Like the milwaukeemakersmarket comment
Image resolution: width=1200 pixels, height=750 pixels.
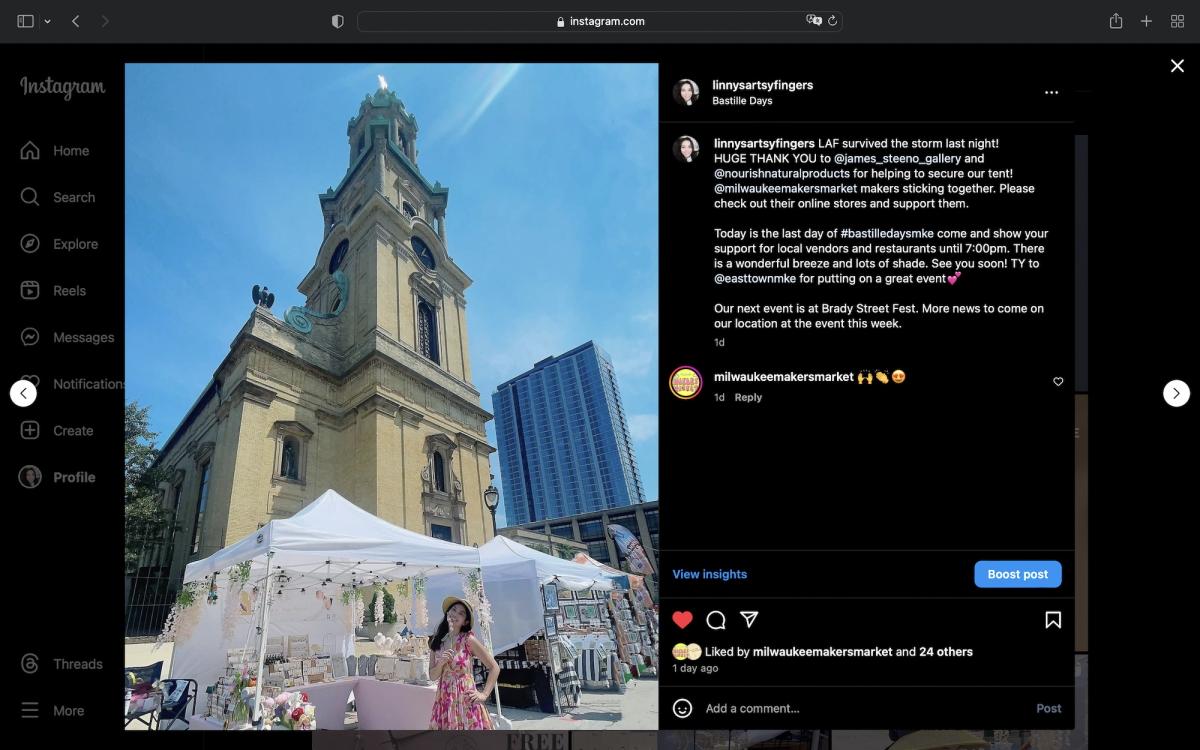coord(1058,382)
